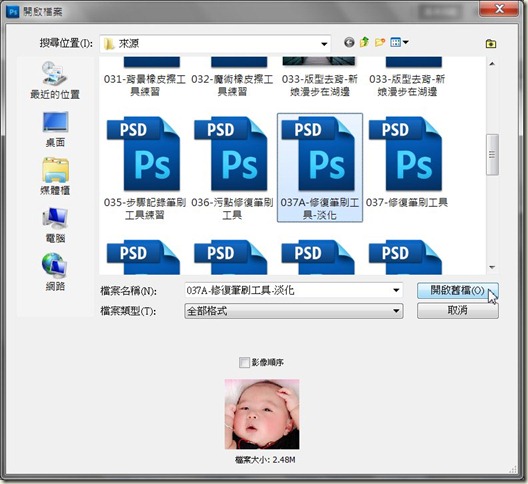This screenshot has height=484, width=528.
Task: Open the view menu icon
Action: [399, 42]
